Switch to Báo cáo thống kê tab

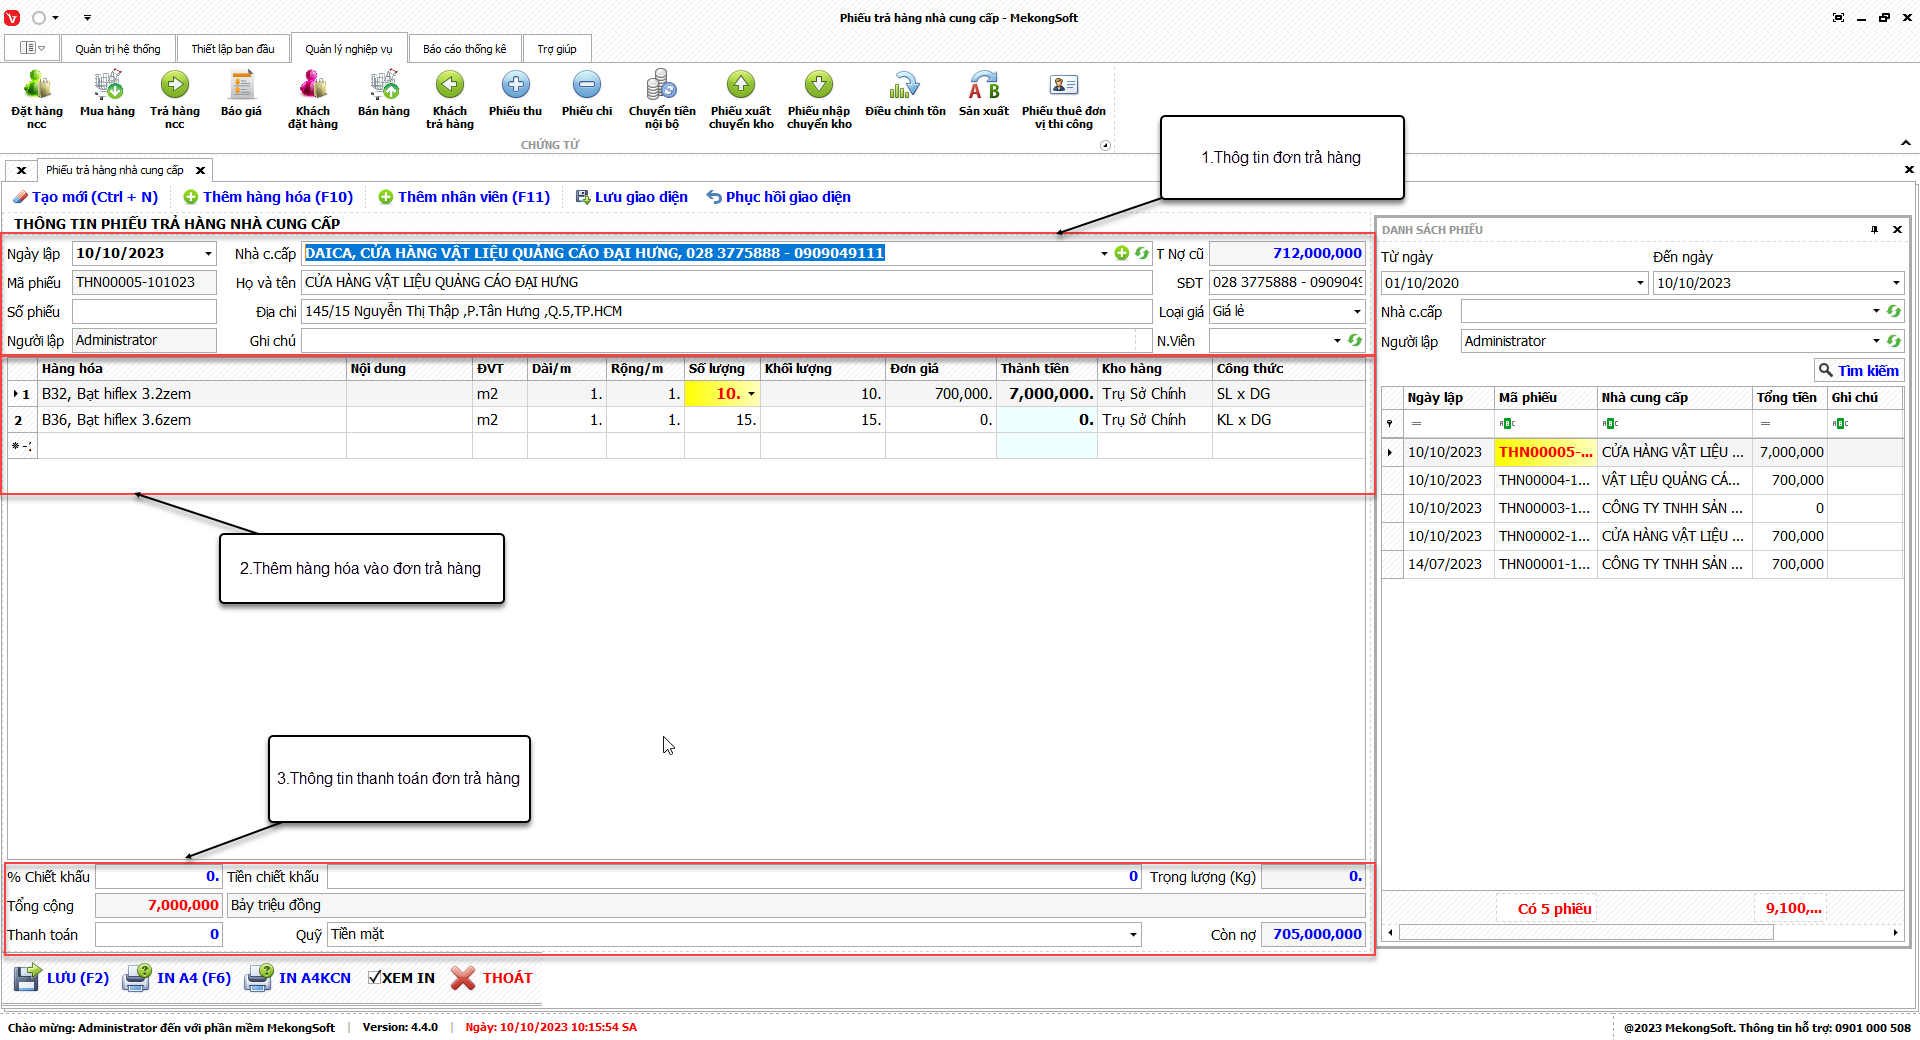[x=464, y=49]
